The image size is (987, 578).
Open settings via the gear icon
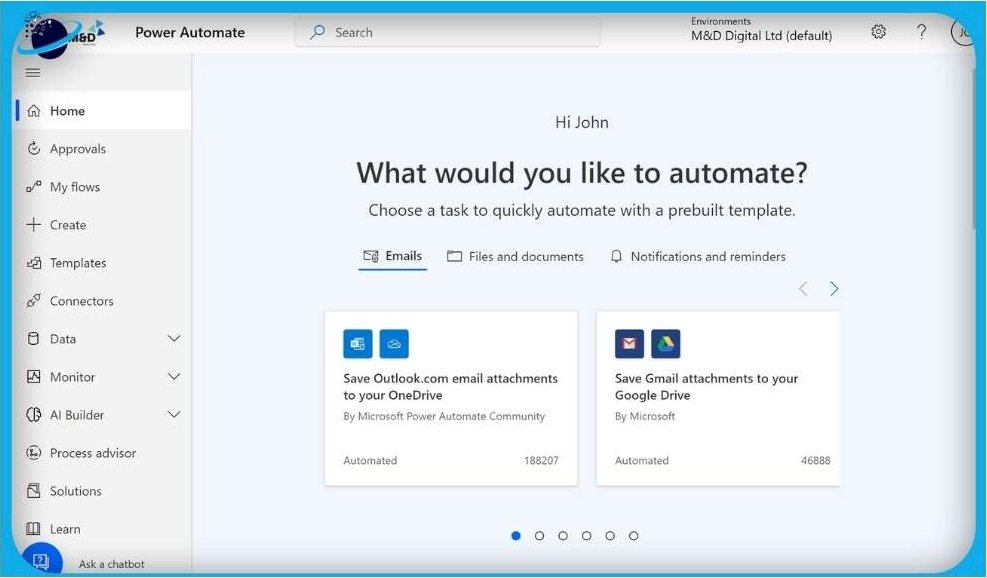tap(878, 31)
